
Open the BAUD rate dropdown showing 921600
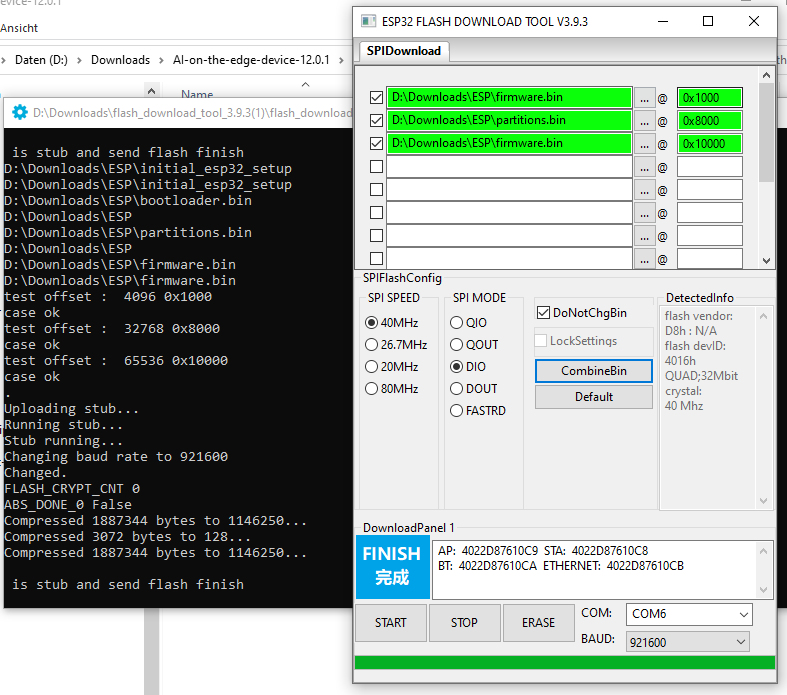pos(688,642)
